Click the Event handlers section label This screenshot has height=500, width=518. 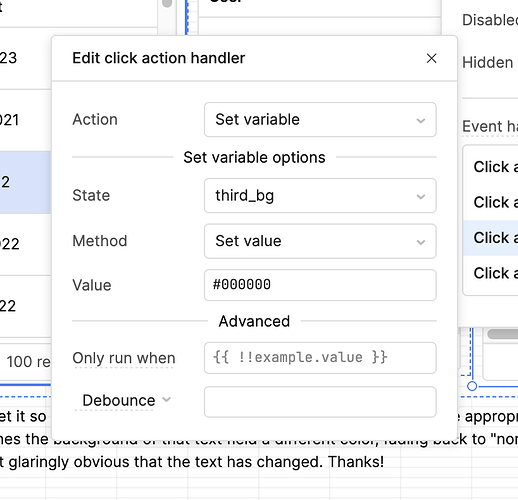coord(490,127)
